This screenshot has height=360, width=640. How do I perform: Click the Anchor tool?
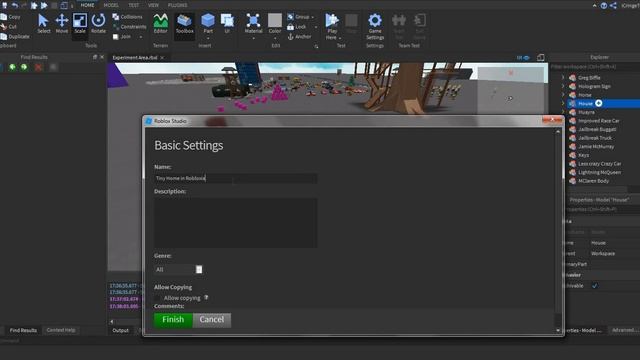click(299, 37)
